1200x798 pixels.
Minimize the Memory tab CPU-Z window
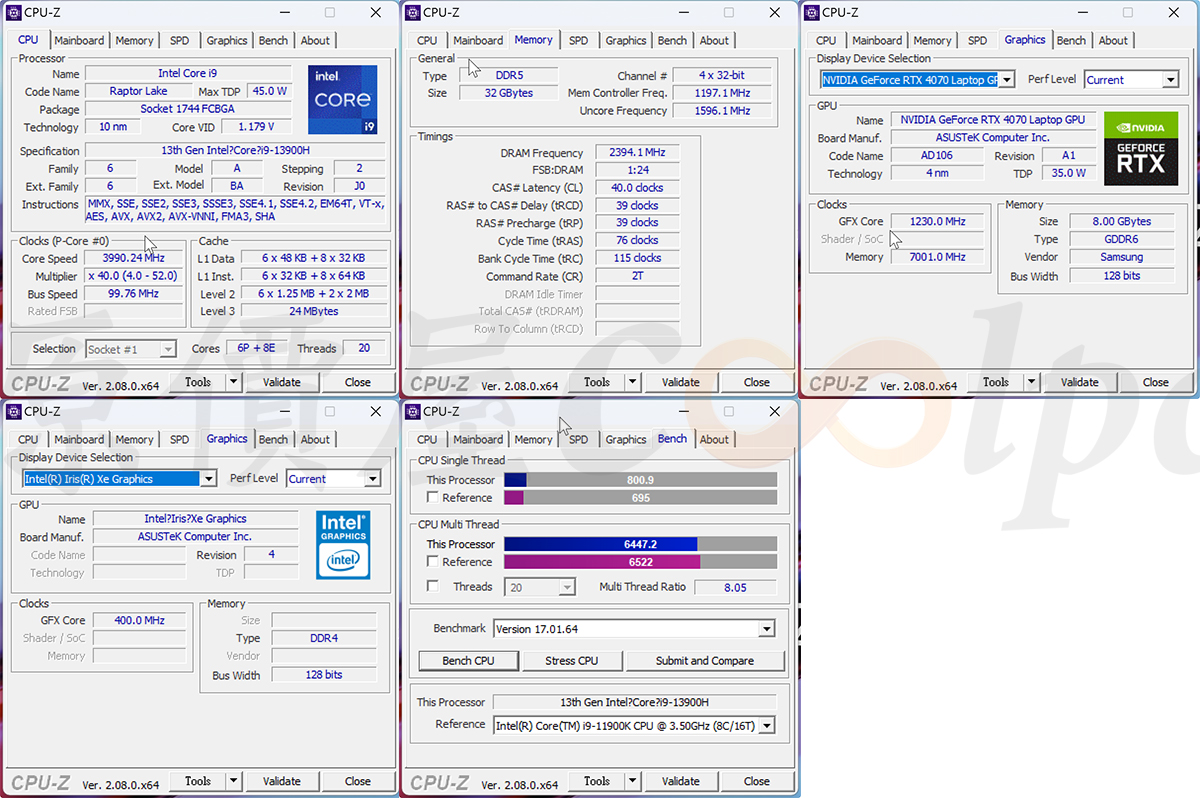684,12
